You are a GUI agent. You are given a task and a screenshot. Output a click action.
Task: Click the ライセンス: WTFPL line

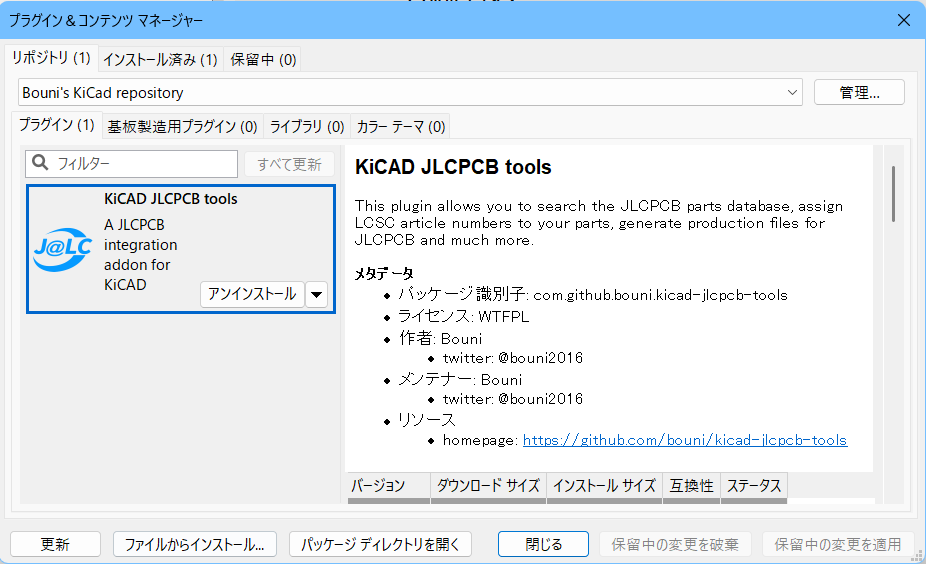pos(463,317)
